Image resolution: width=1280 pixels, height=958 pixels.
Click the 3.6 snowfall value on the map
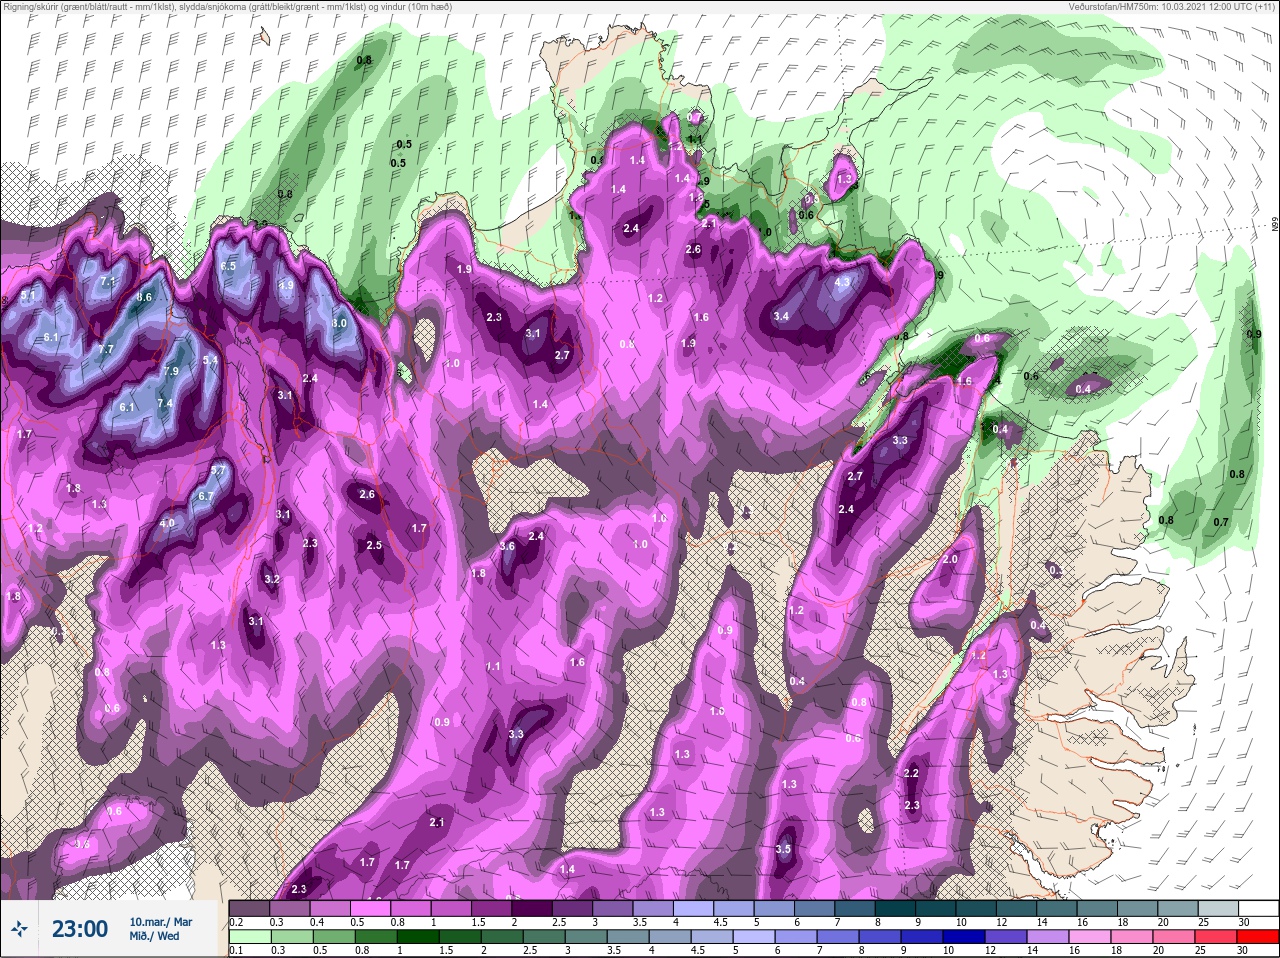click(x=507, y=546)
